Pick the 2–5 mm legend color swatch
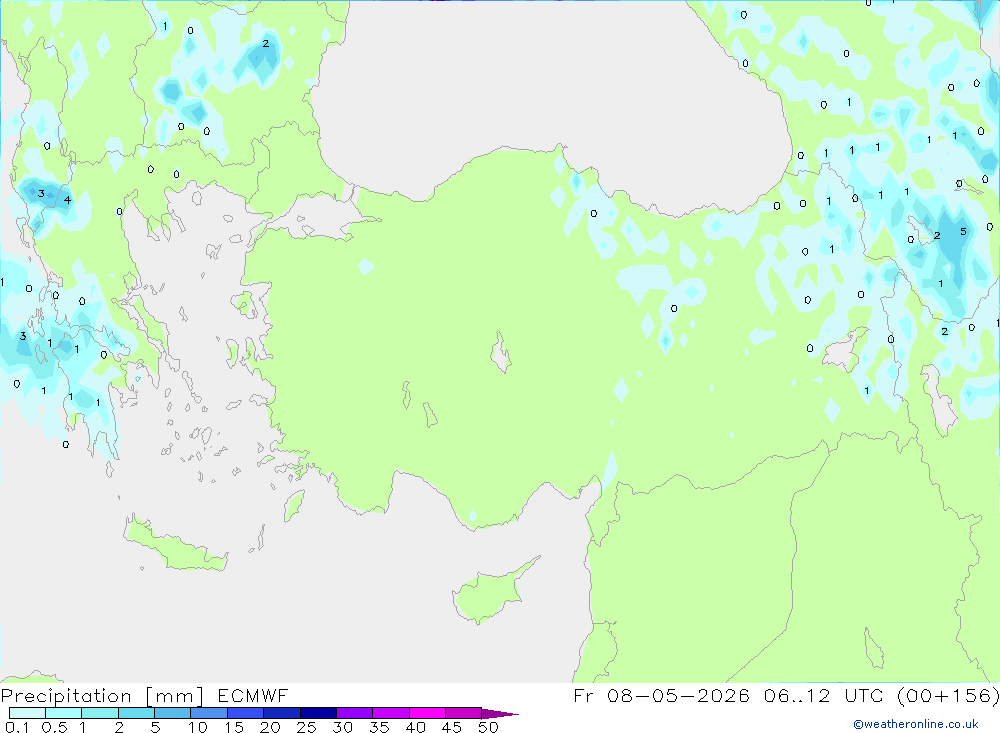 point(136,713)
